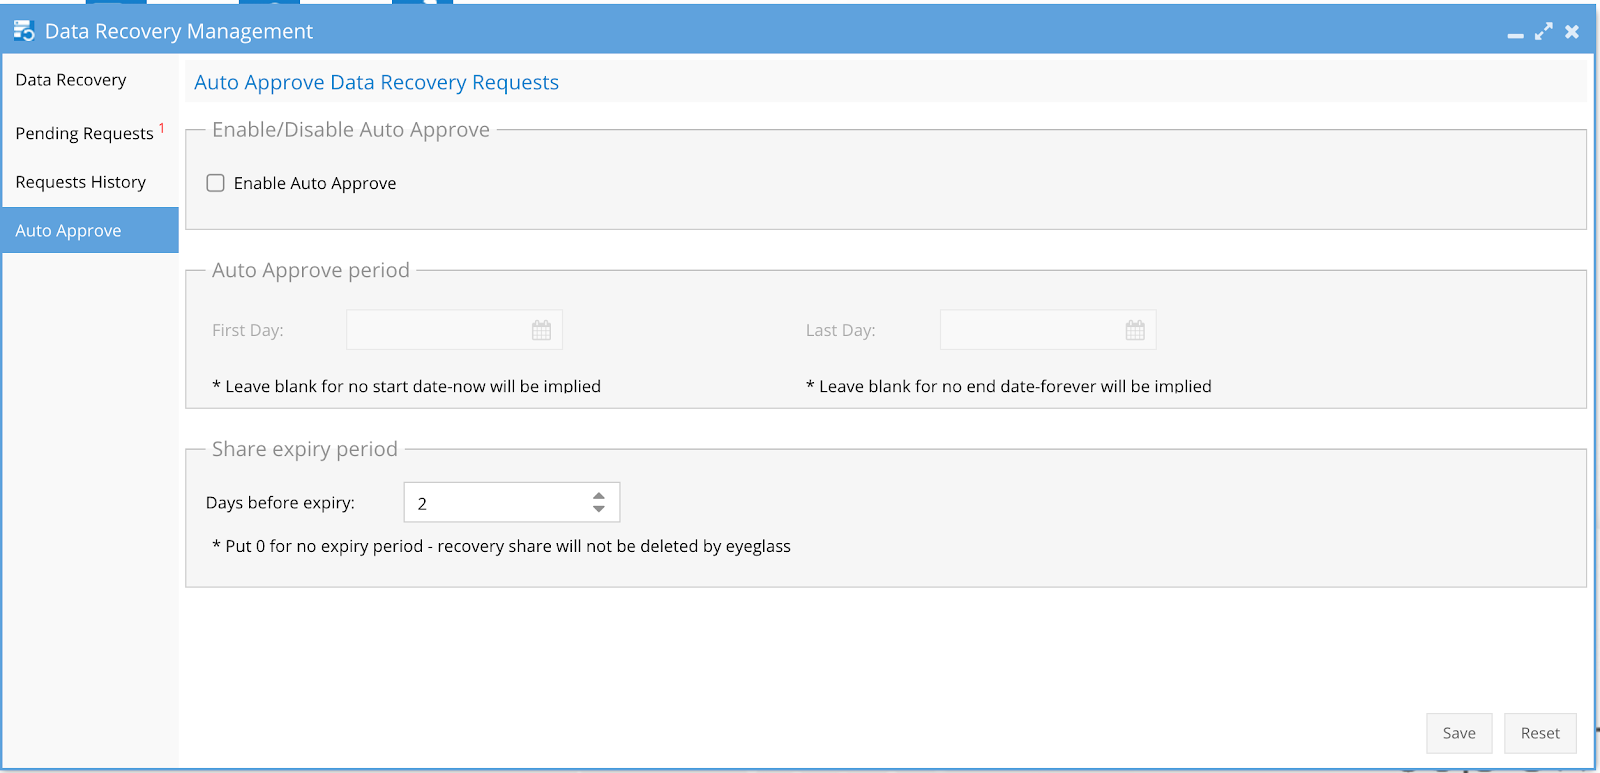Click the Data Recovery Management app icon

click(x=24, y=31)
